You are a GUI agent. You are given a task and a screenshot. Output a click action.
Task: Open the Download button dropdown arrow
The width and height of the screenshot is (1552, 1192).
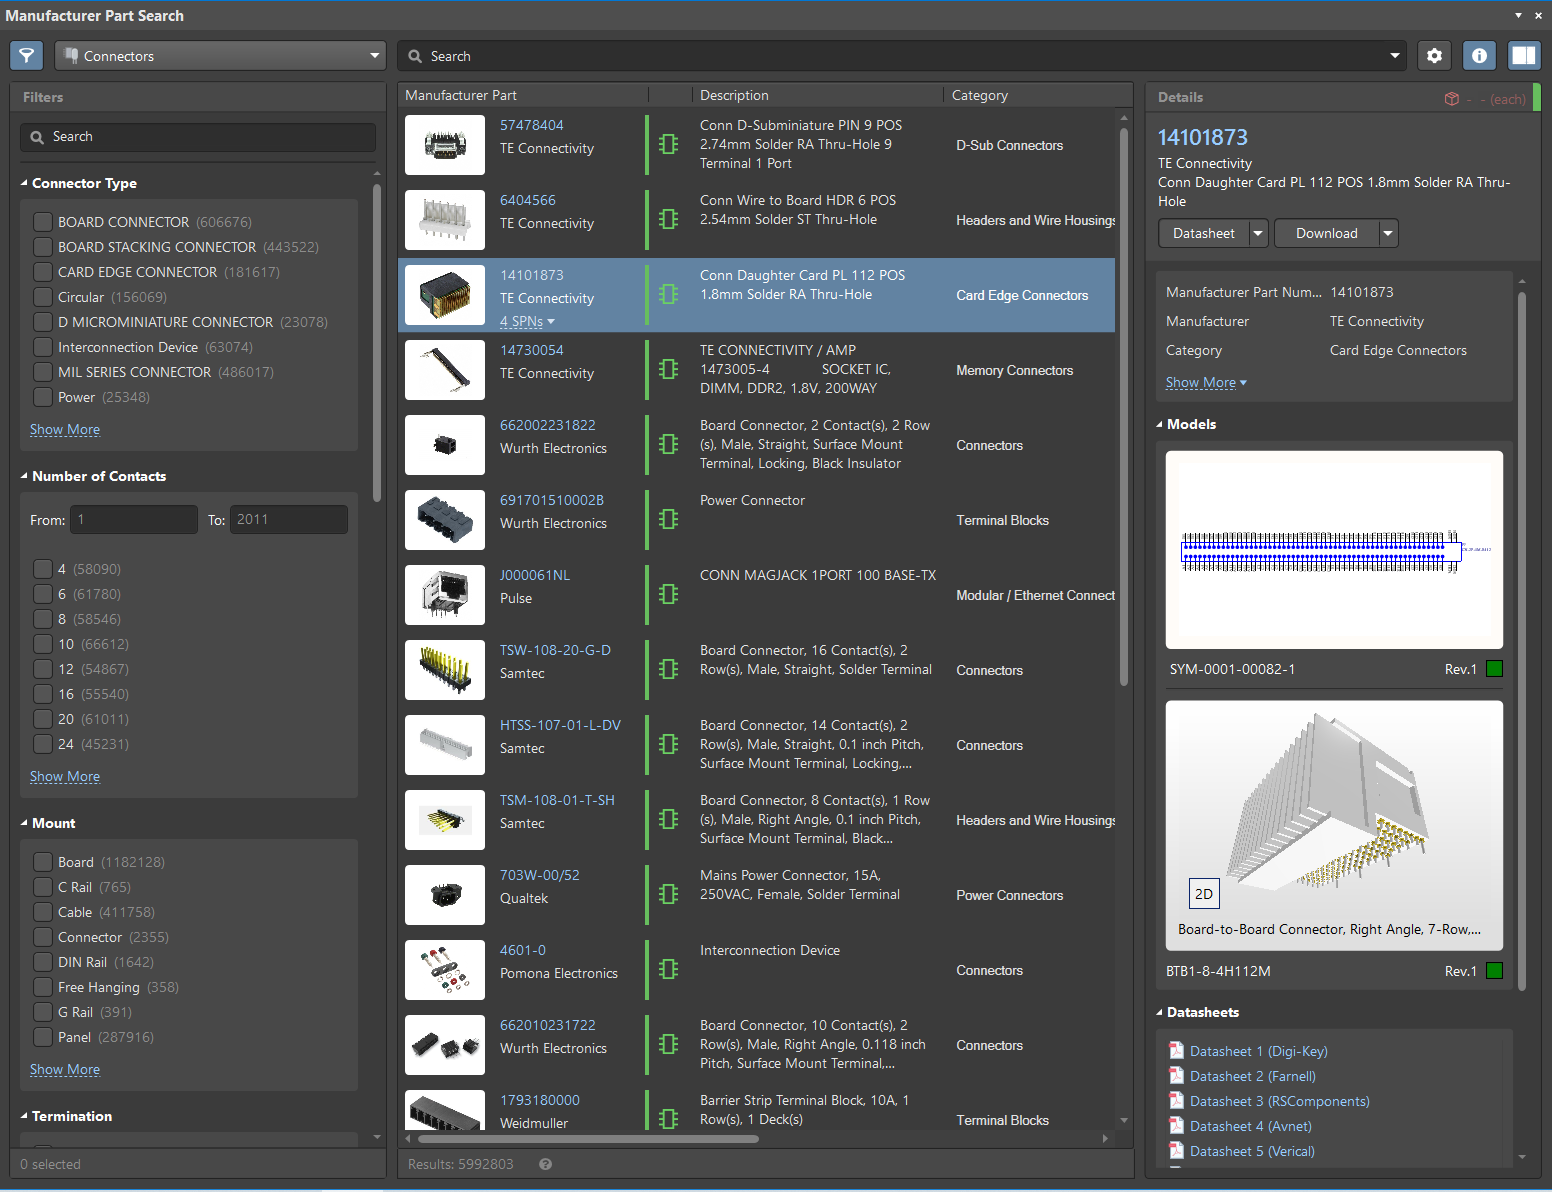coord(1388,233)
